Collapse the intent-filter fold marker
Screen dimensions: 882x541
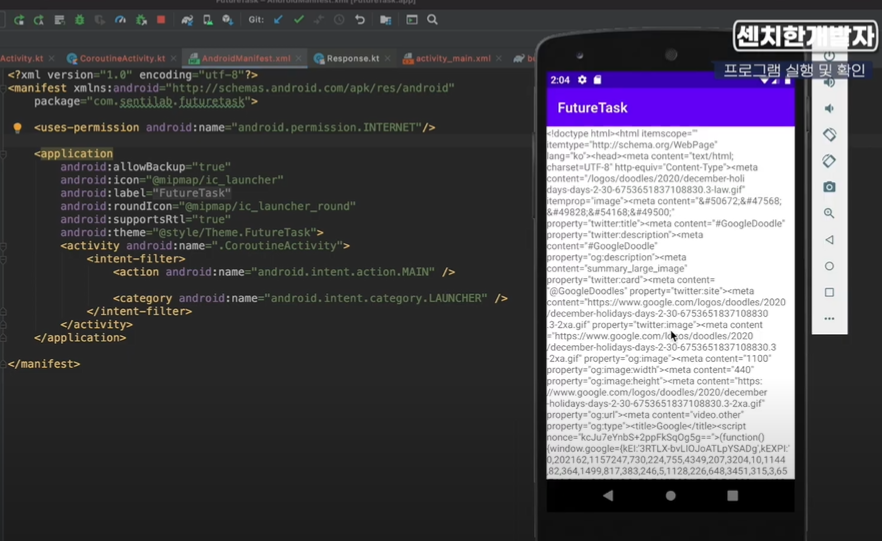(x=3, y=259)
